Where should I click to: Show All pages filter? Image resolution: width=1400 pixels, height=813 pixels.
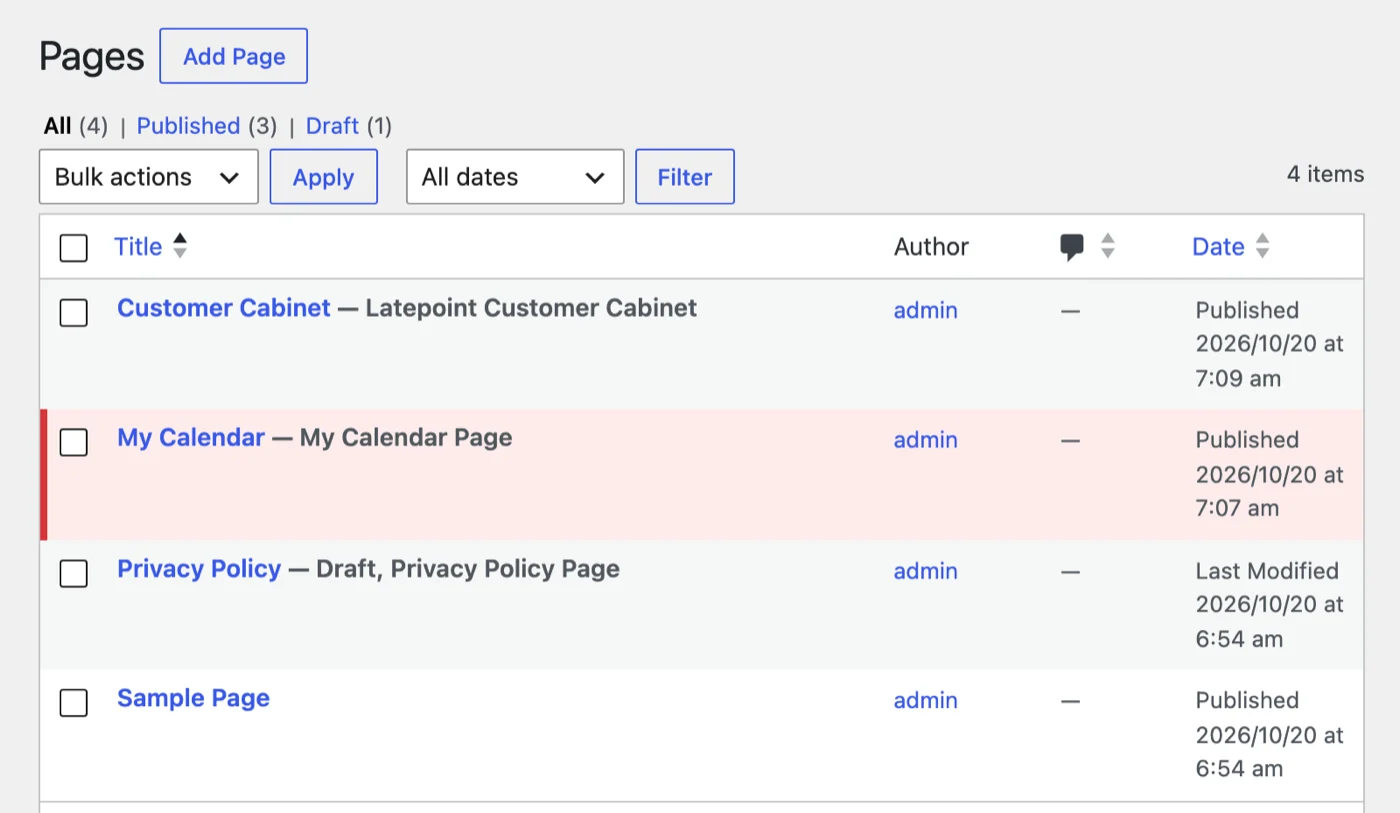(57, 126)
